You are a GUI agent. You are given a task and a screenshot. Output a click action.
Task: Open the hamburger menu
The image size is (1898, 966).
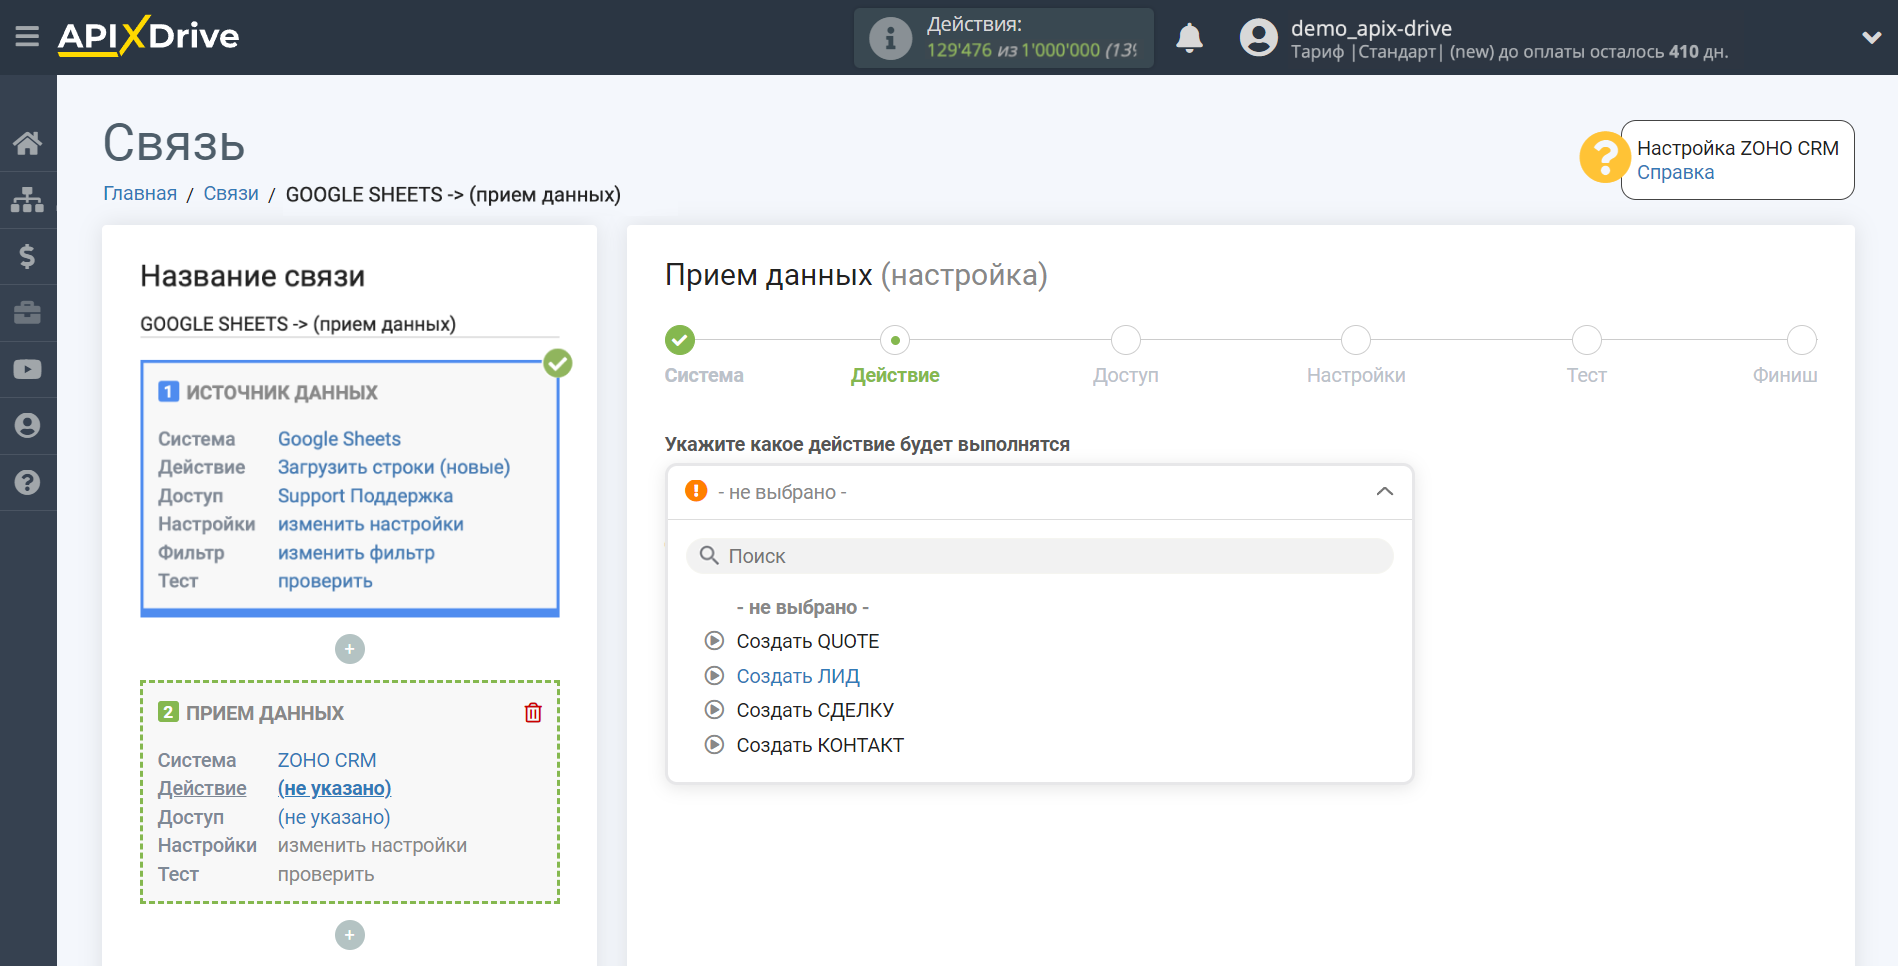point(27,37)
